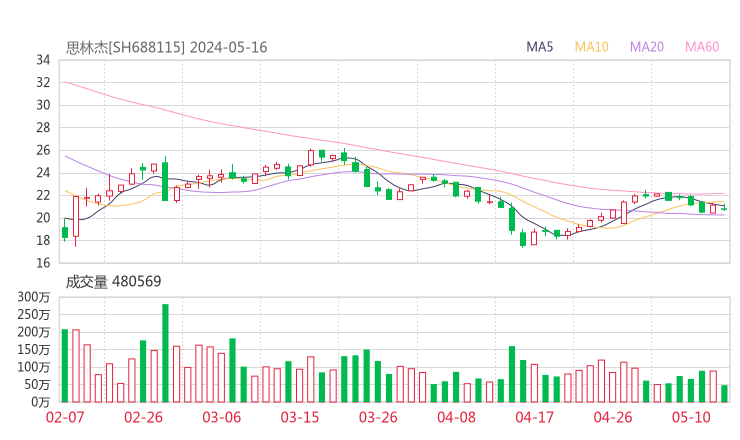Screen dimensions: 740x440
Task: Click the chart title 思林杰[SH688115] 2024-05-16
Action: tap(166, 47)
